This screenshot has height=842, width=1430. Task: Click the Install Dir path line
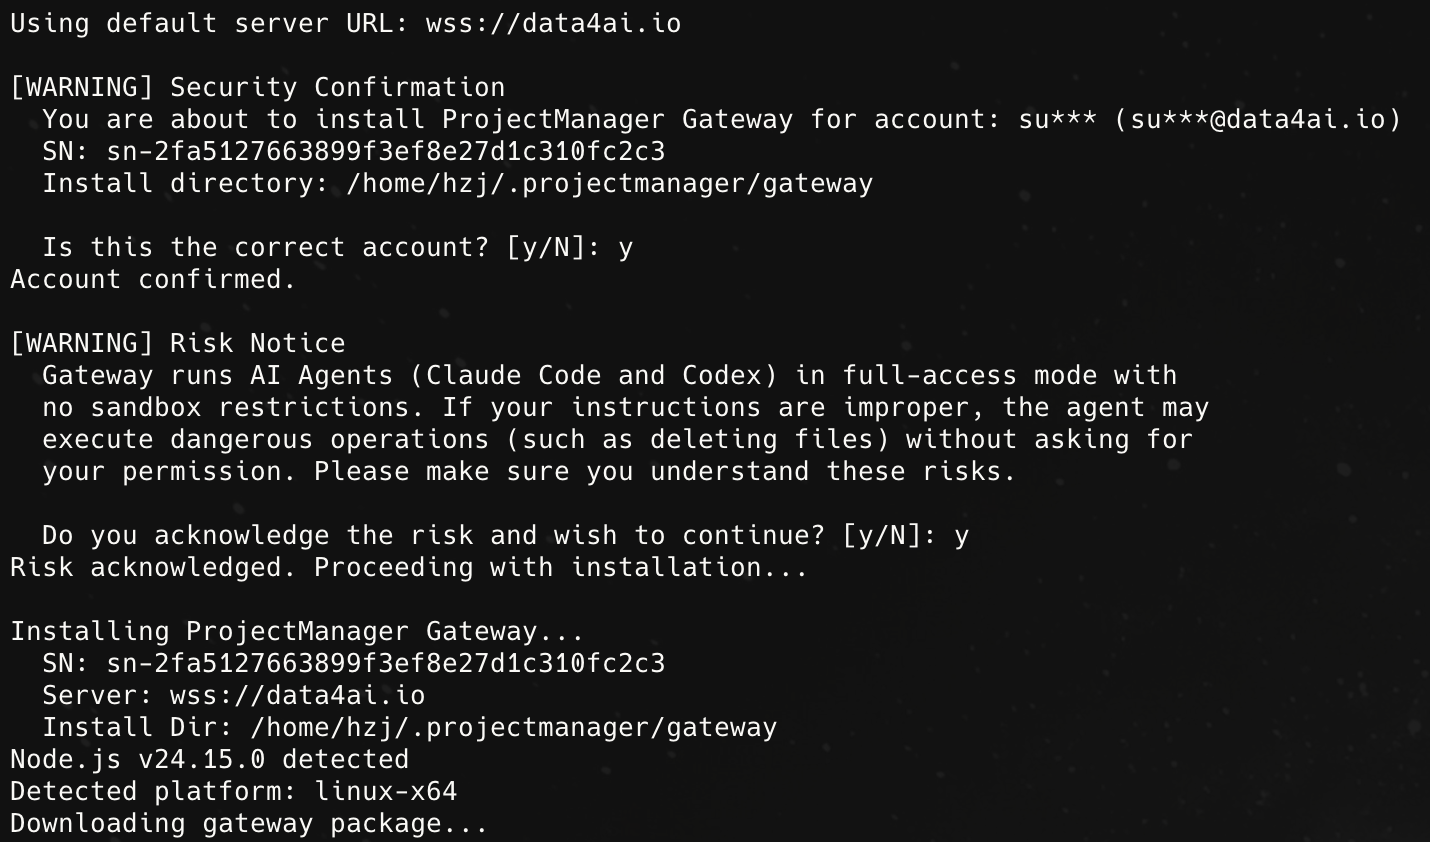[409, 727]
